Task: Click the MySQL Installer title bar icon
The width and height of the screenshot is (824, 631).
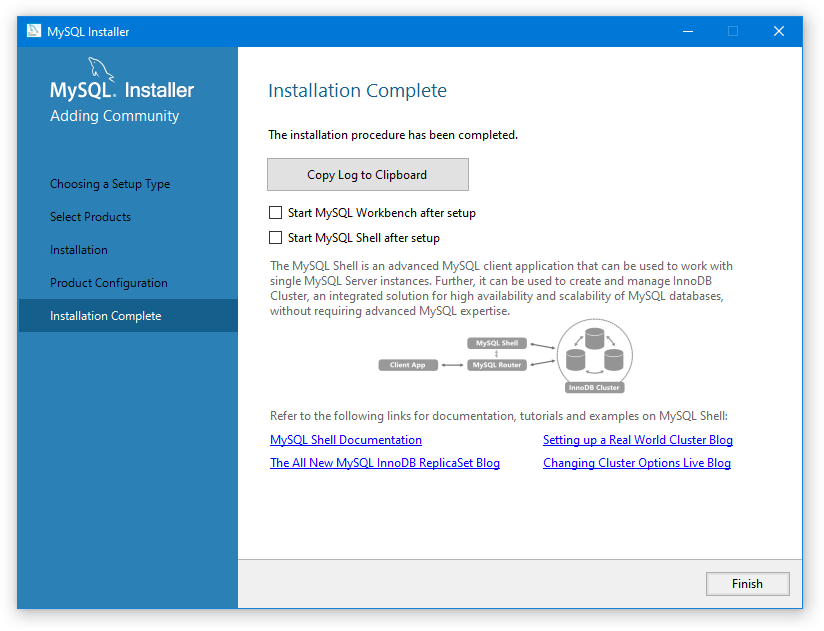Action: coord(34,31)
